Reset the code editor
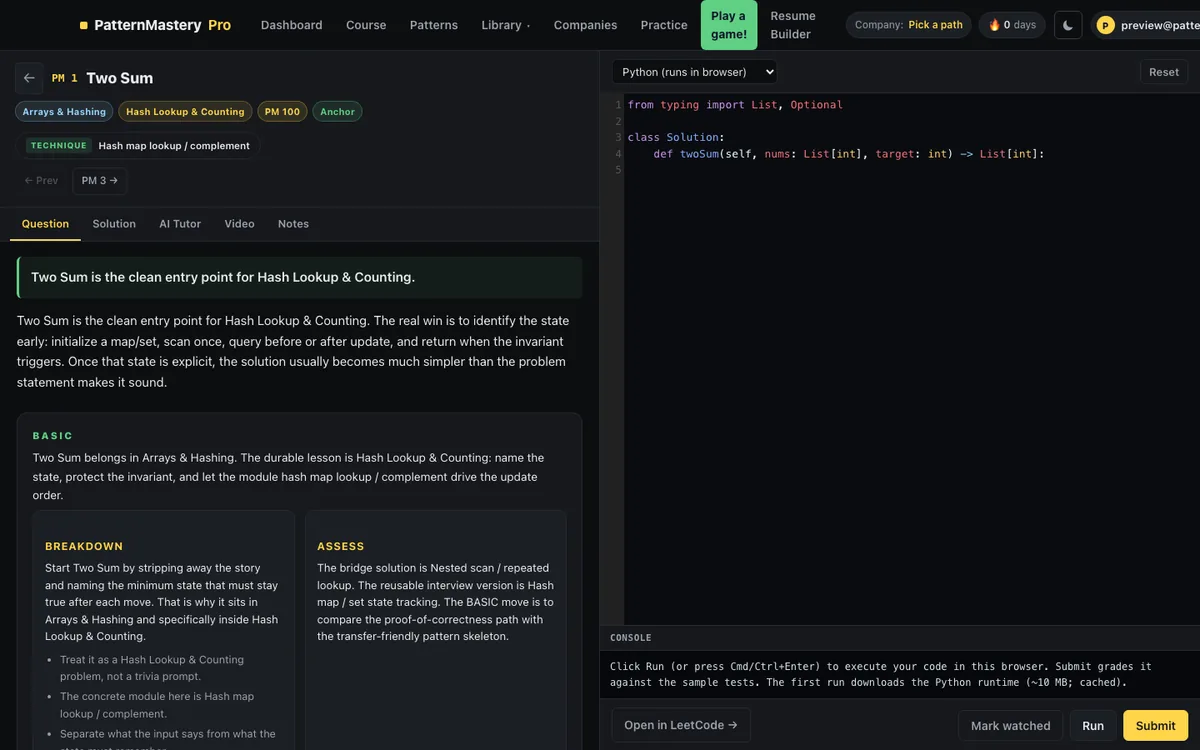Viewport: 1200px width, 750px height. tap(1164, 72)
